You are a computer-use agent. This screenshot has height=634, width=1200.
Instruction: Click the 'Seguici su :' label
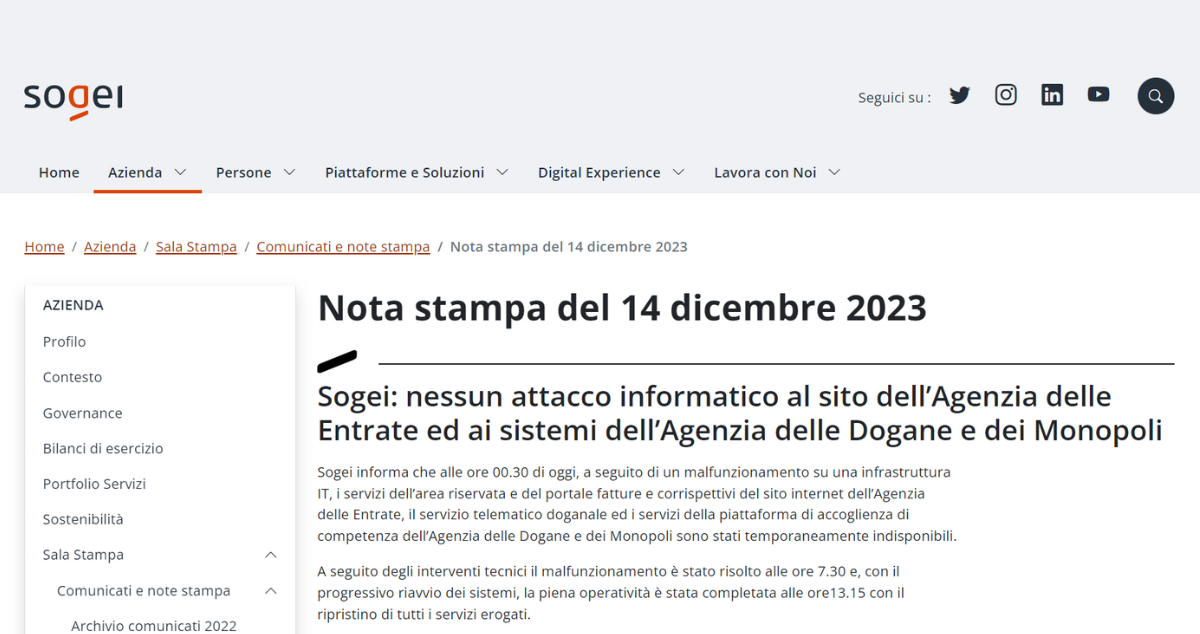point(894,97)
